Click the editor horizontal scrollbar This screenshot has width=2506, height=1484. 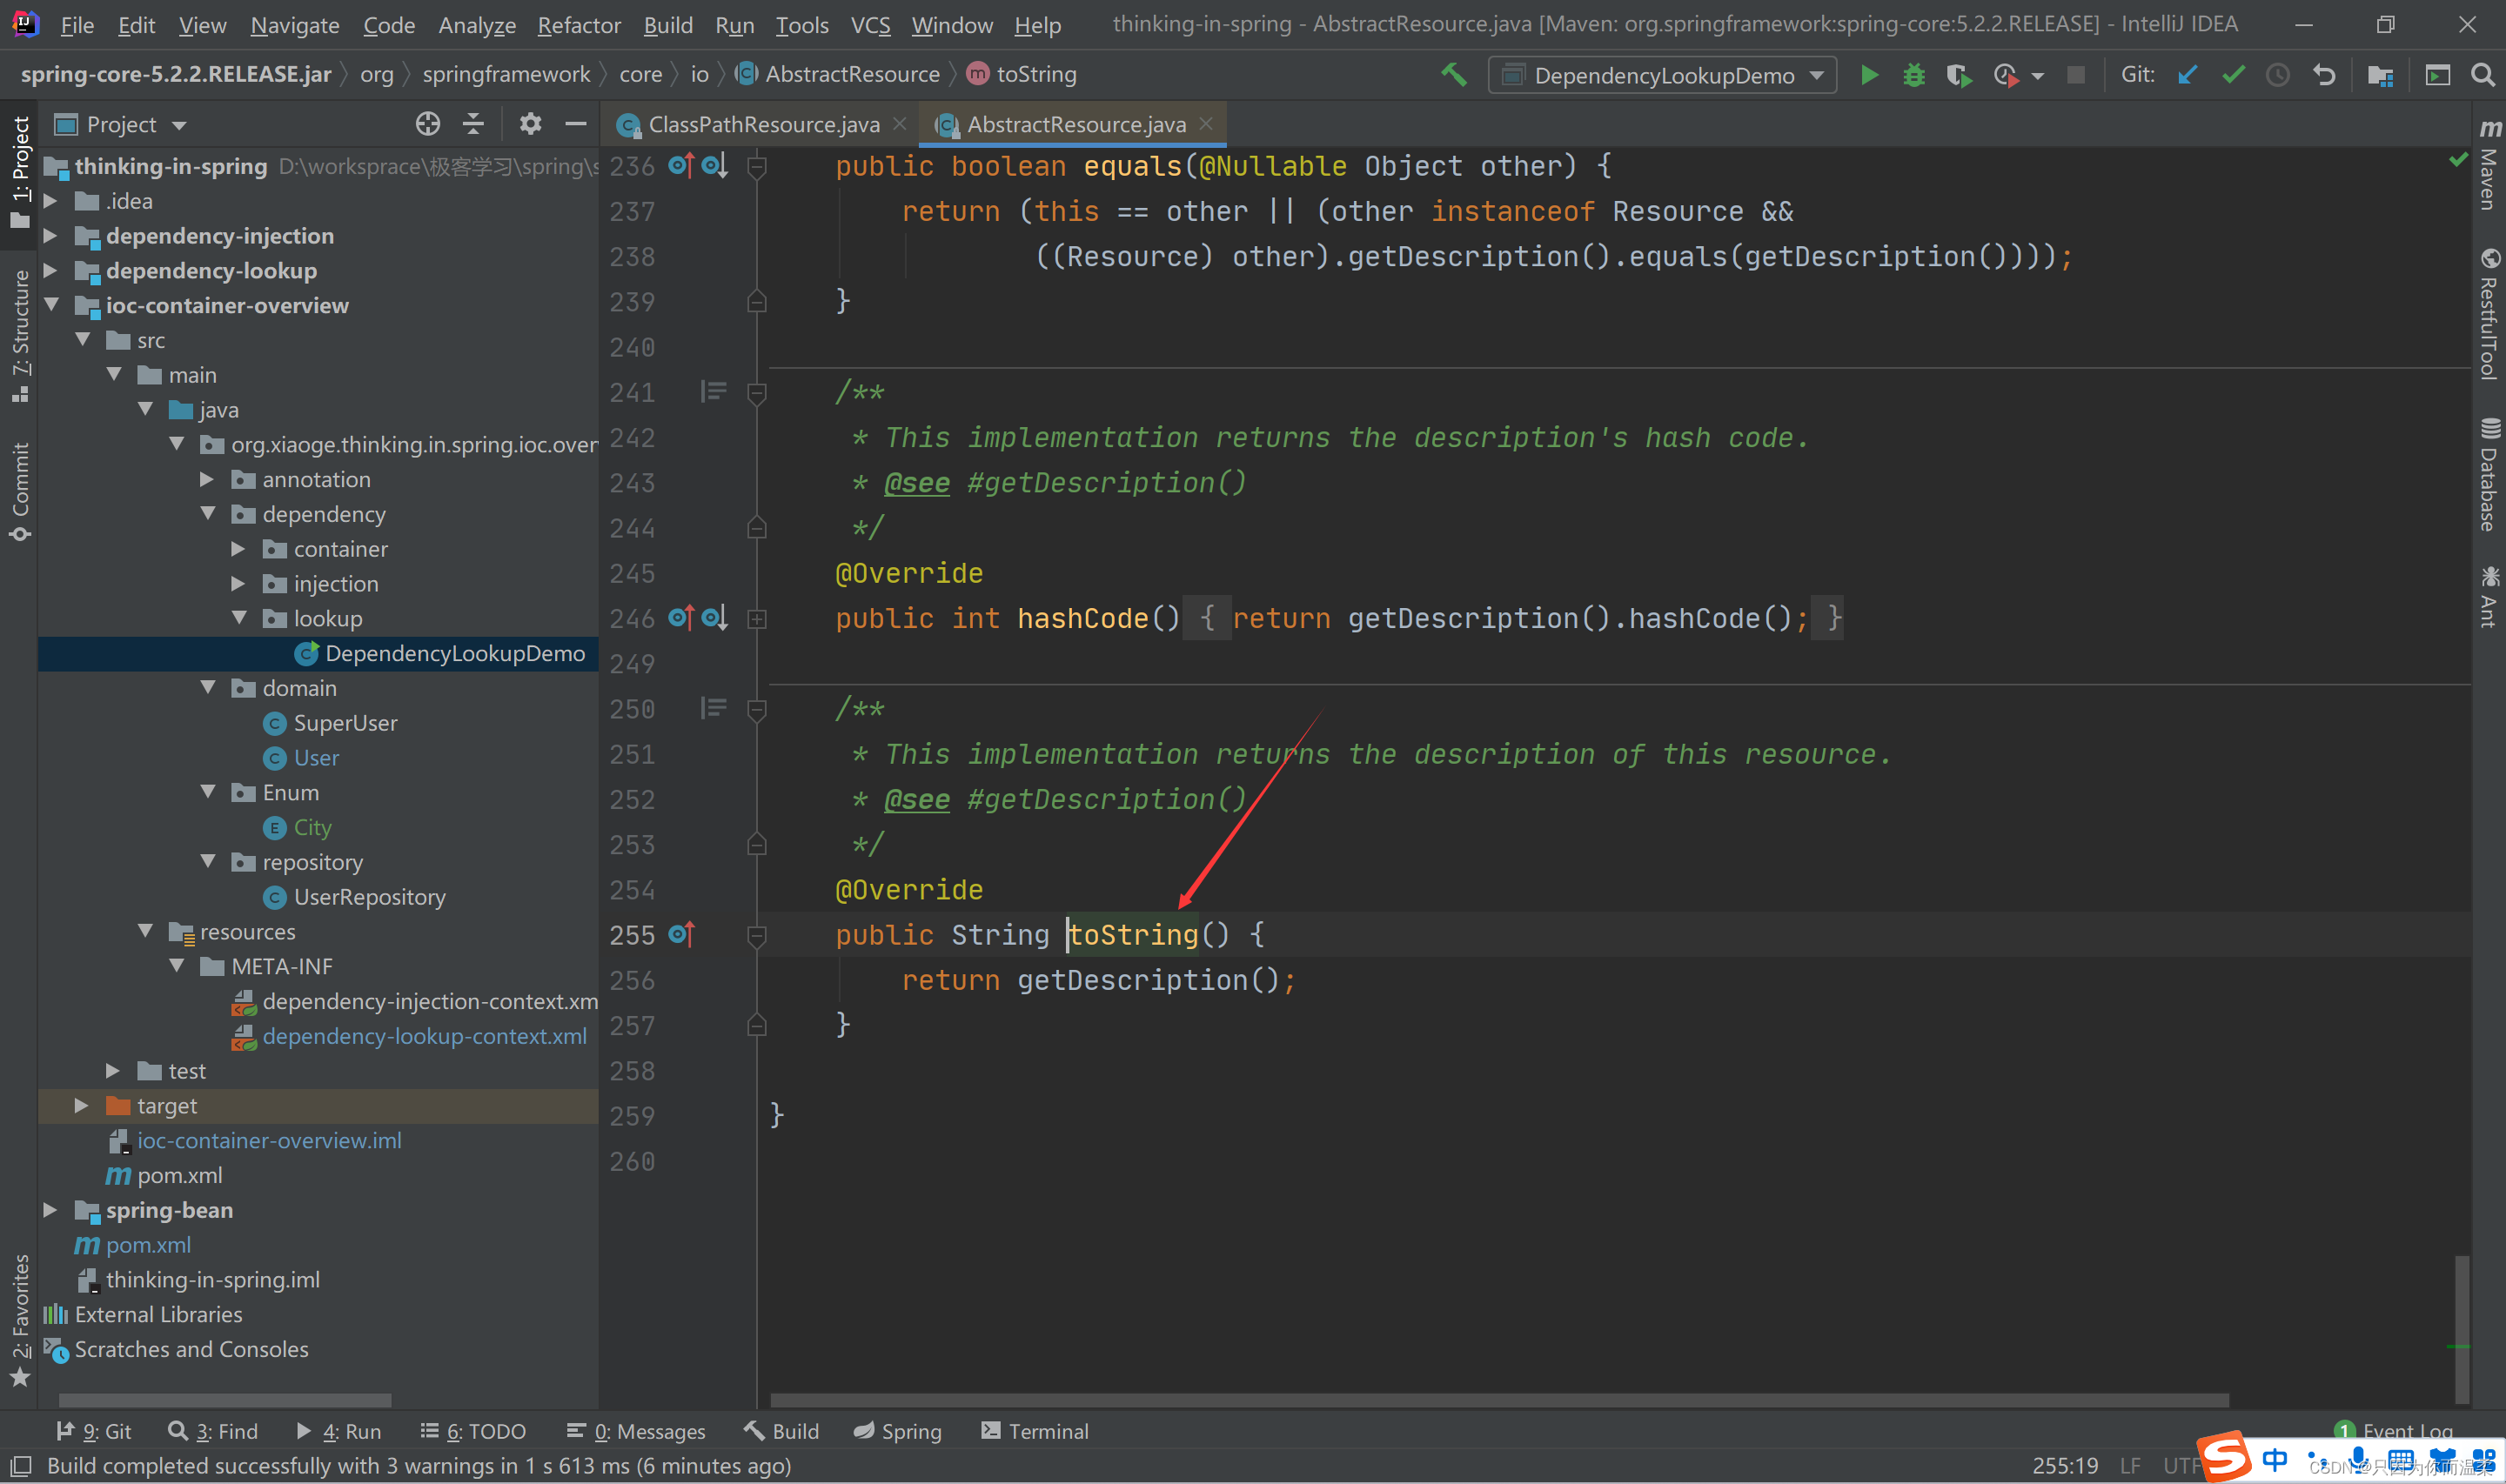coord(1498,1399)
